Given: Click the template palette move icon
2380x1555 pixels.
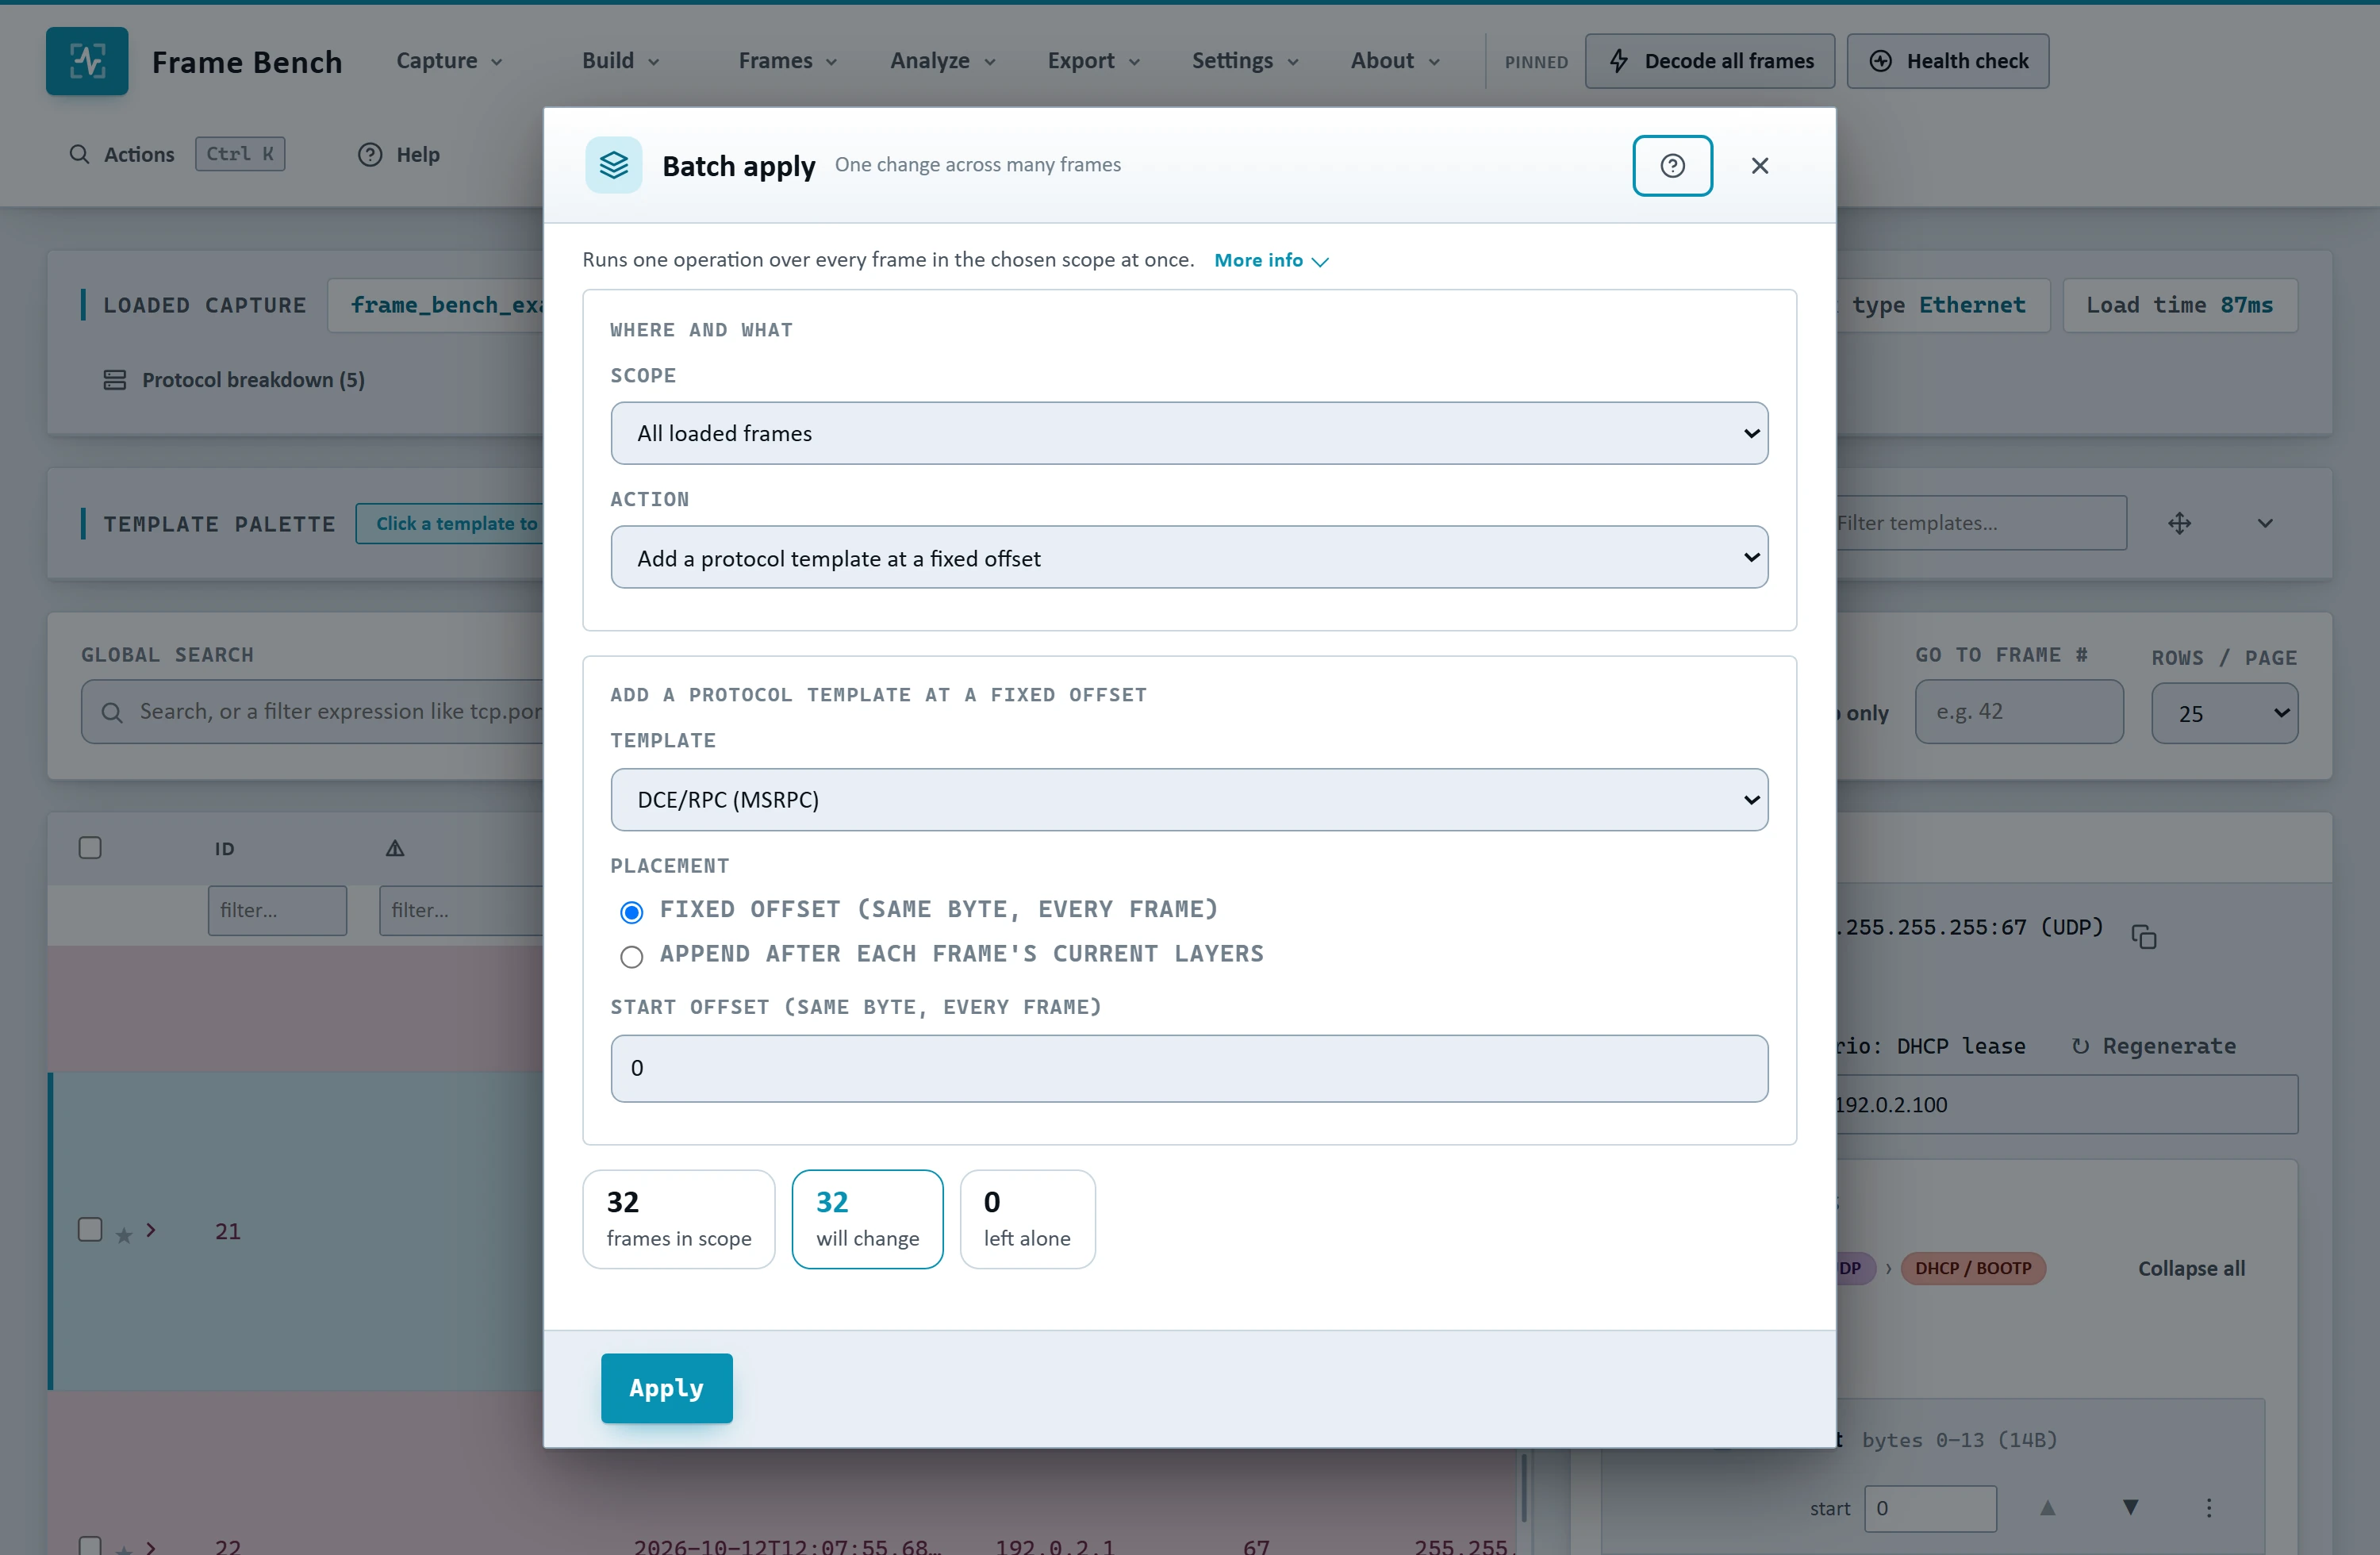Looking at the screenshot, I should tap(2180, 523).
